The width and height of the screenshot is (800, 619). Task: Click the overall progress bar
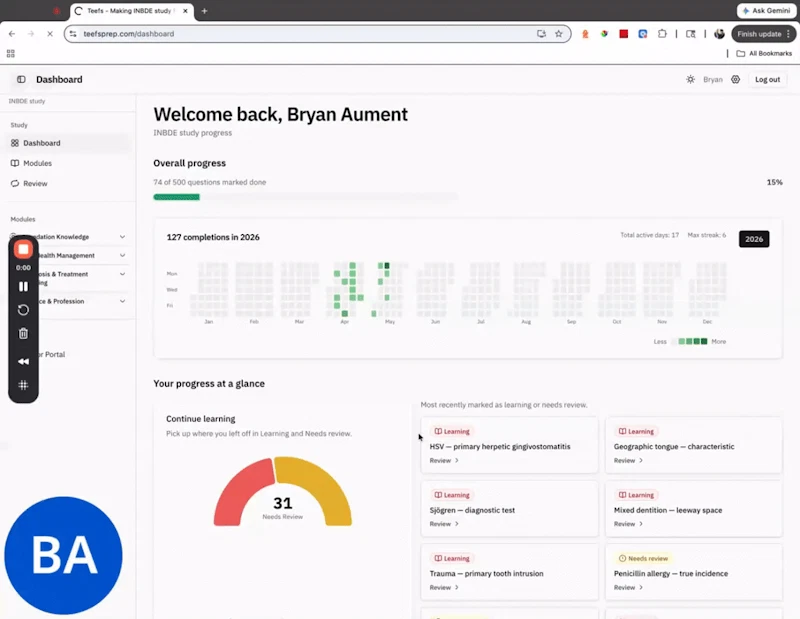coord(305,197)
